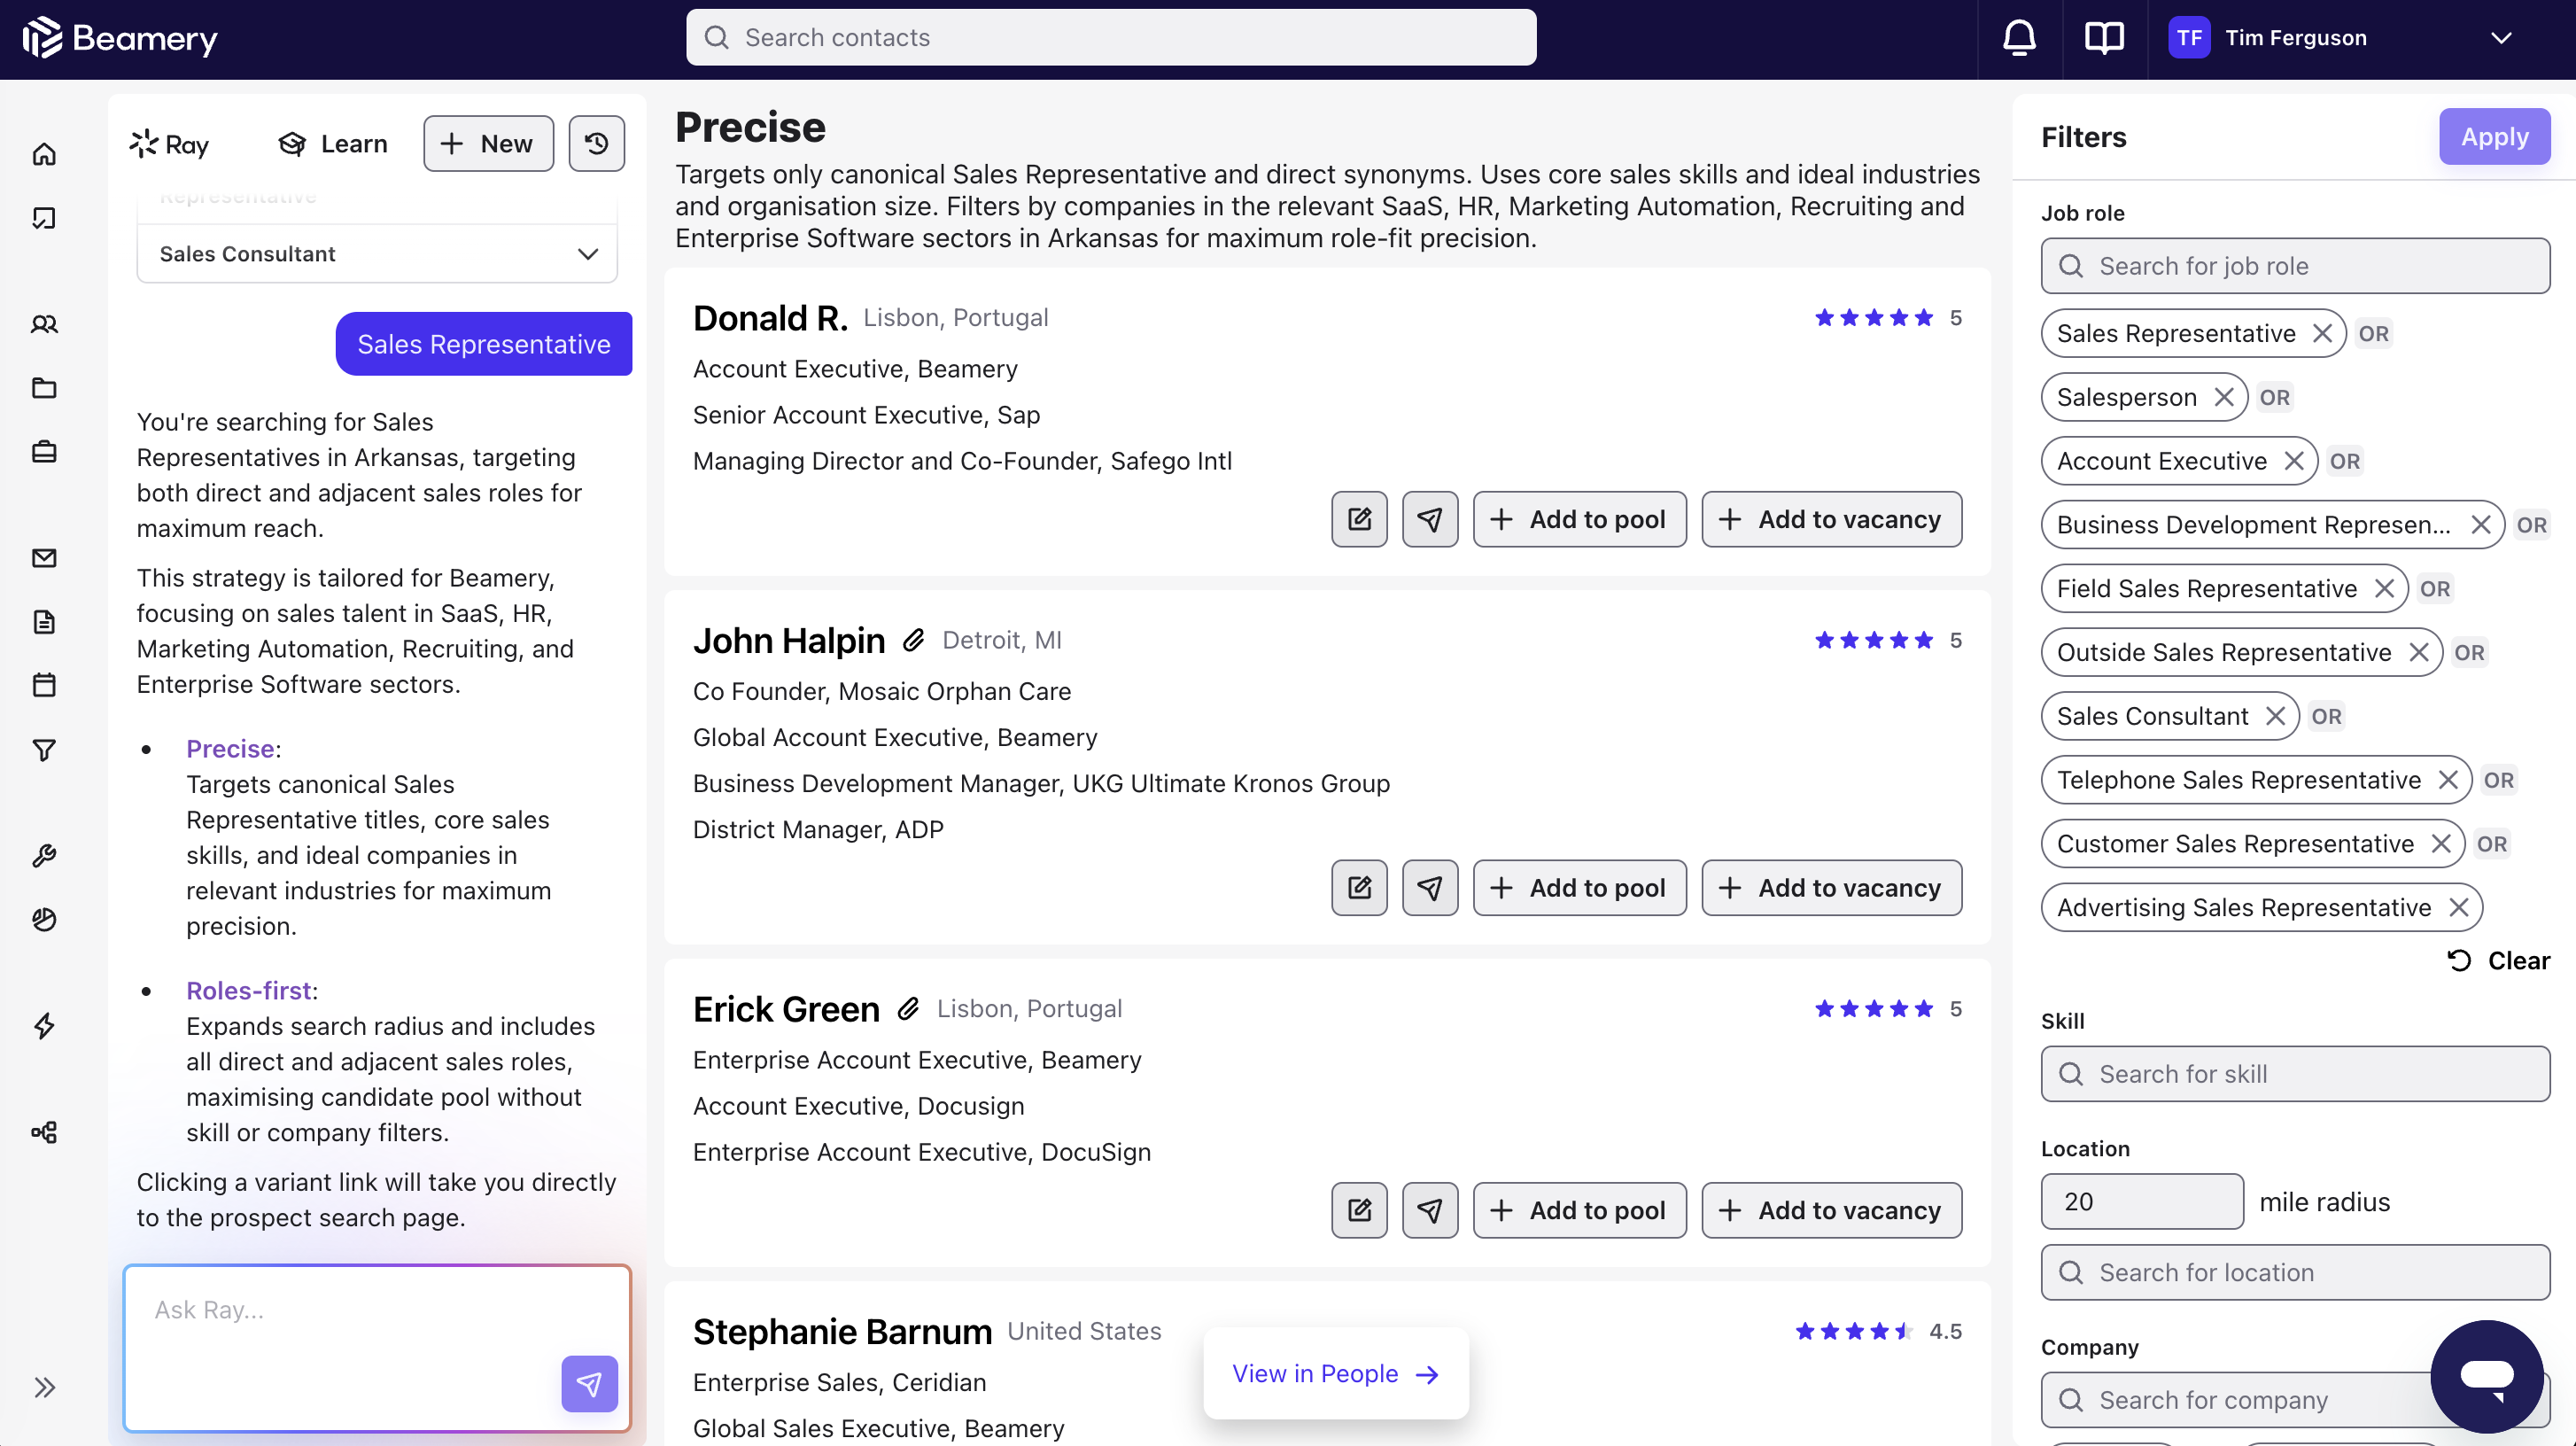Viewport: 2576px width, 1446px height.
Task: Open Erick Green's profile name
Action: click(x=786, y=1009)
